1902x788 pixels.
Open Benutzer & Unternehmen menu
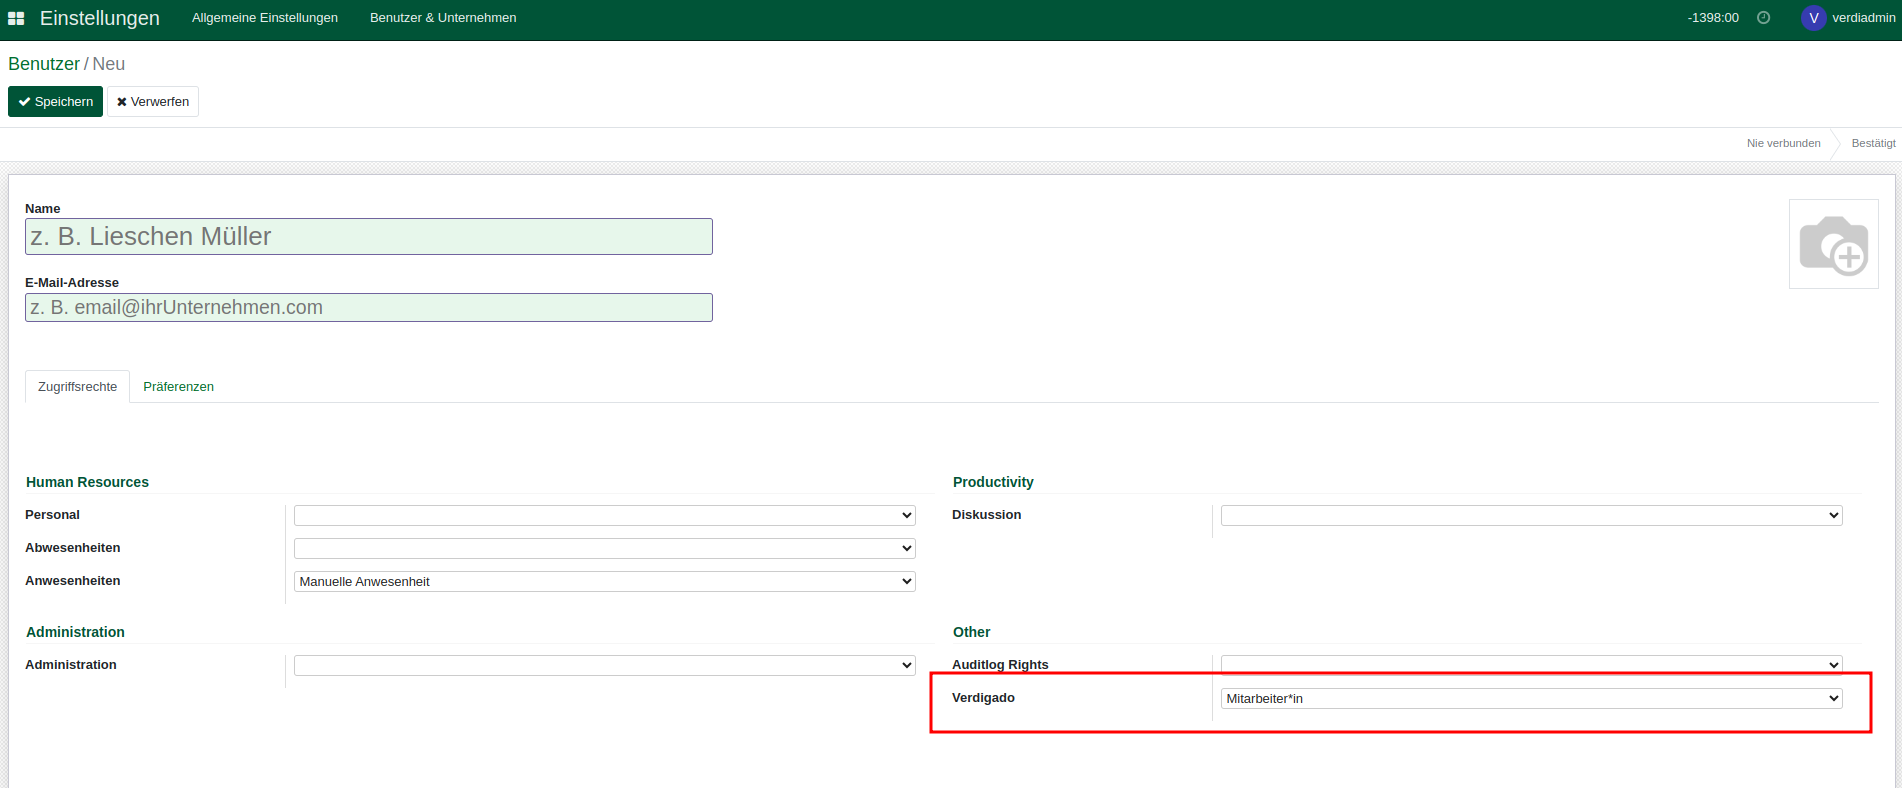point(443,18)
